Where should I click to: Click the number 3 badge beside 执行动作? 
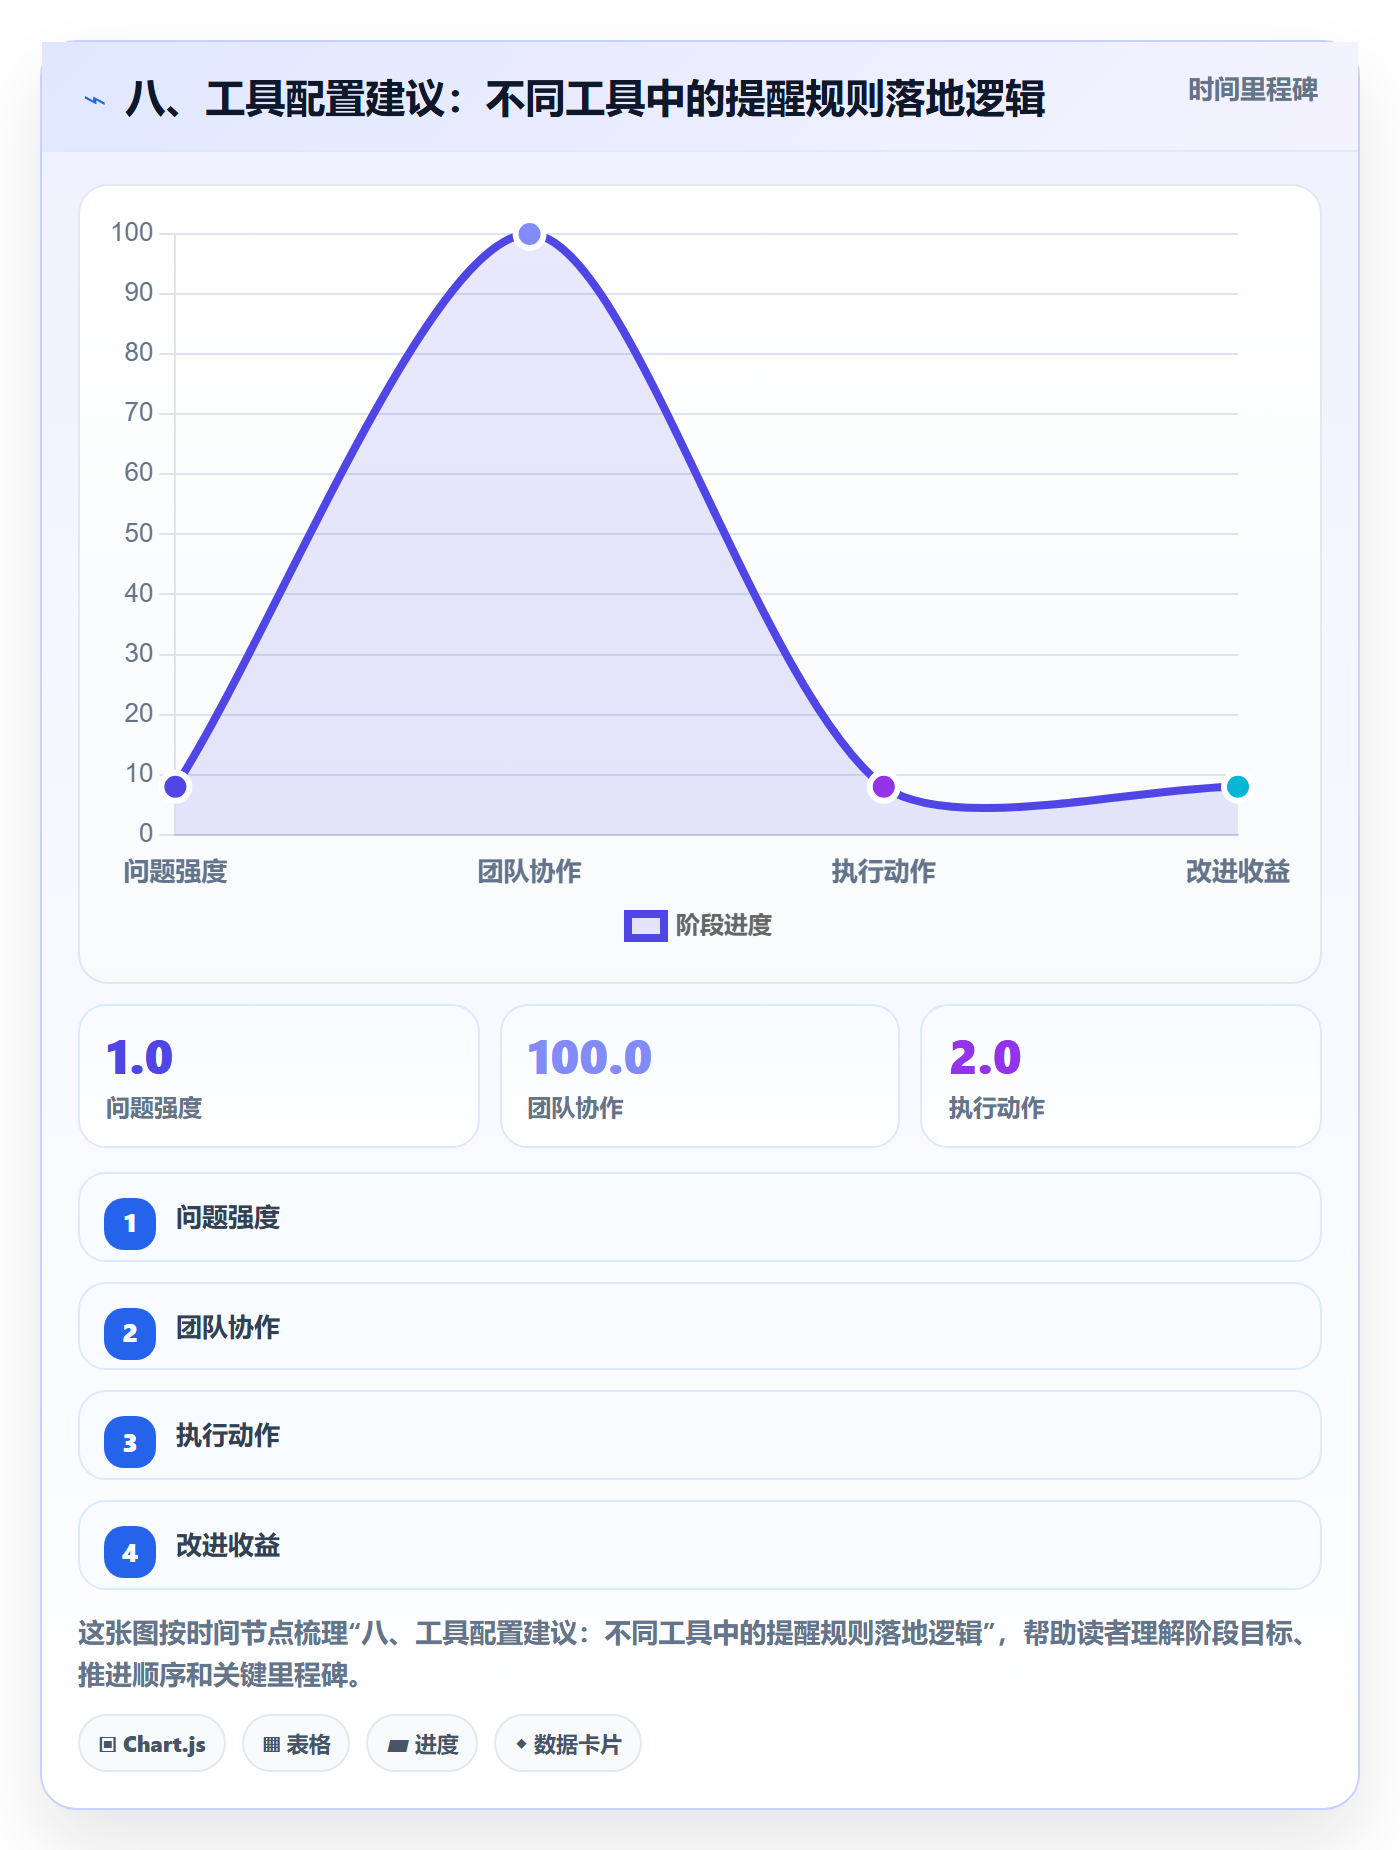(x=130, y=1442)
